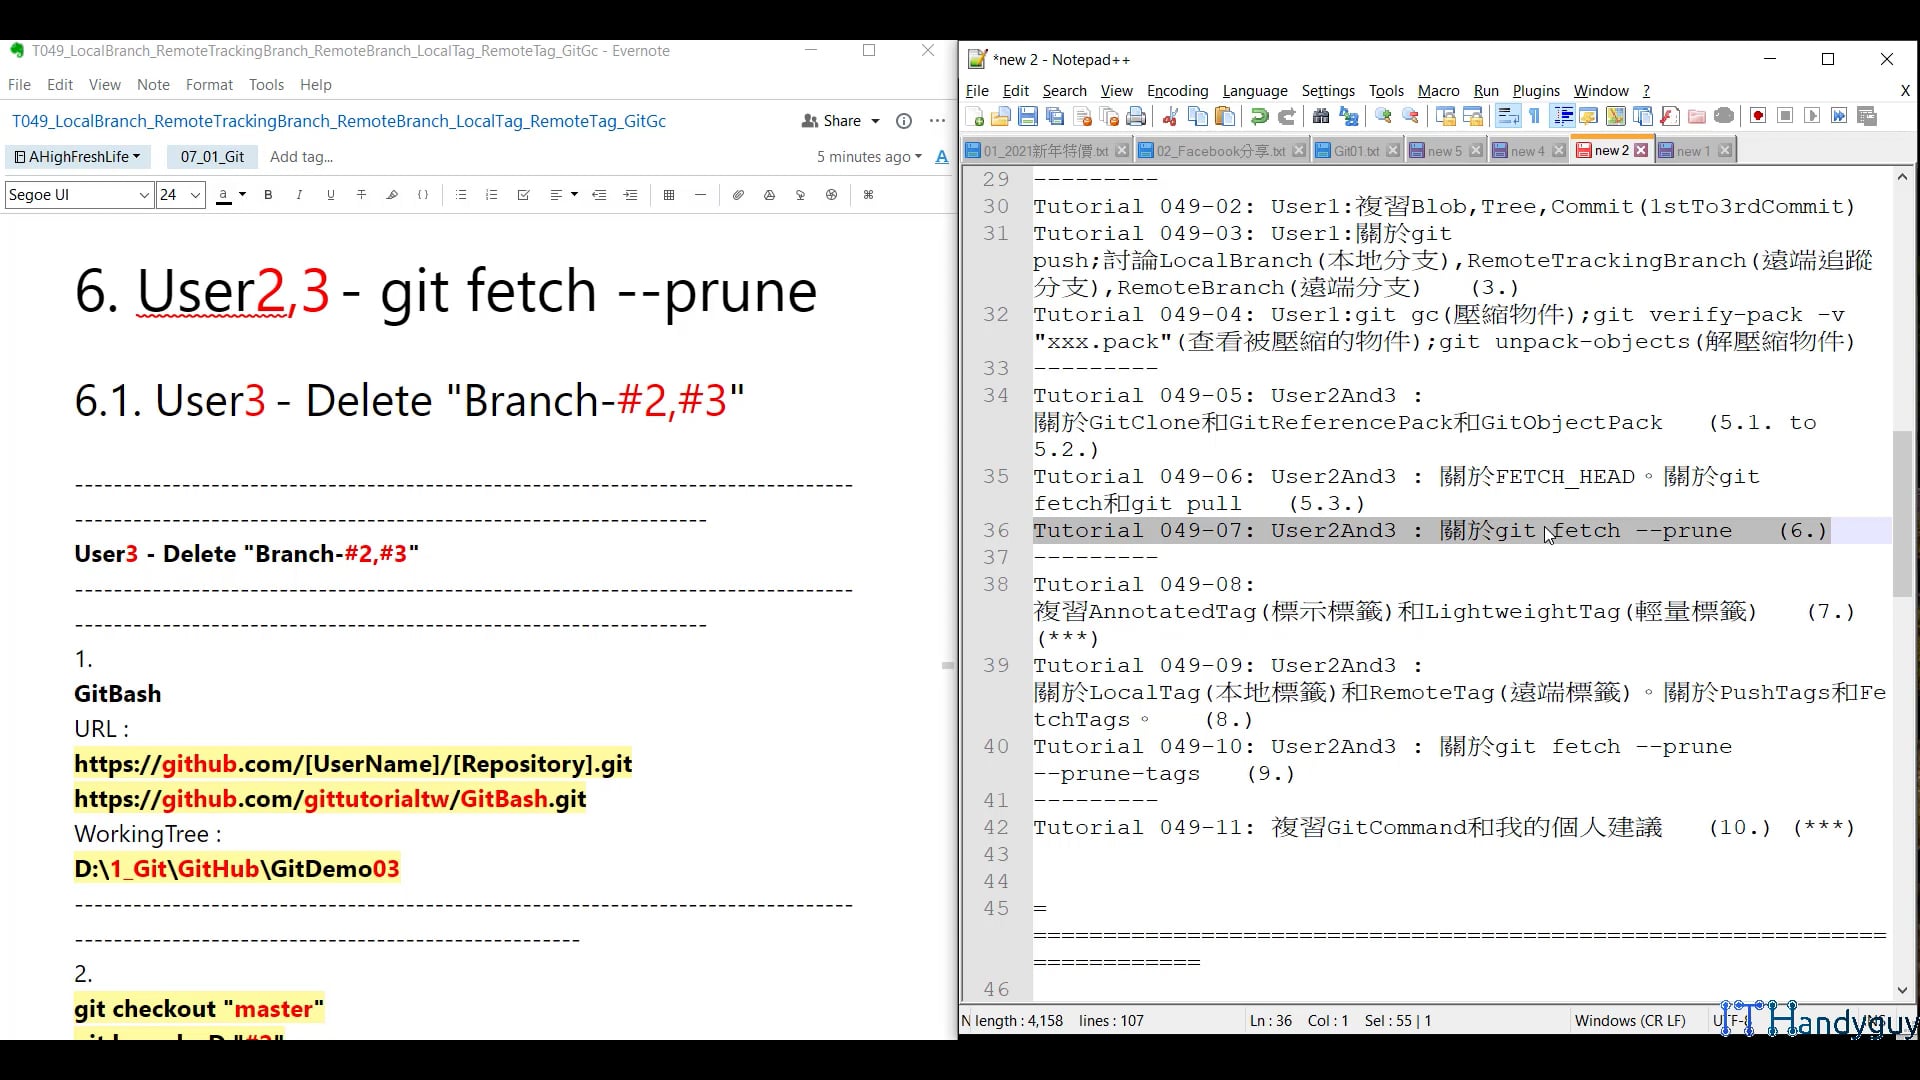Open the Find dialog via binoculars icon
Image resolution: width=1920 pixels, height=1080 pixels.
(x=1322, y=116)
